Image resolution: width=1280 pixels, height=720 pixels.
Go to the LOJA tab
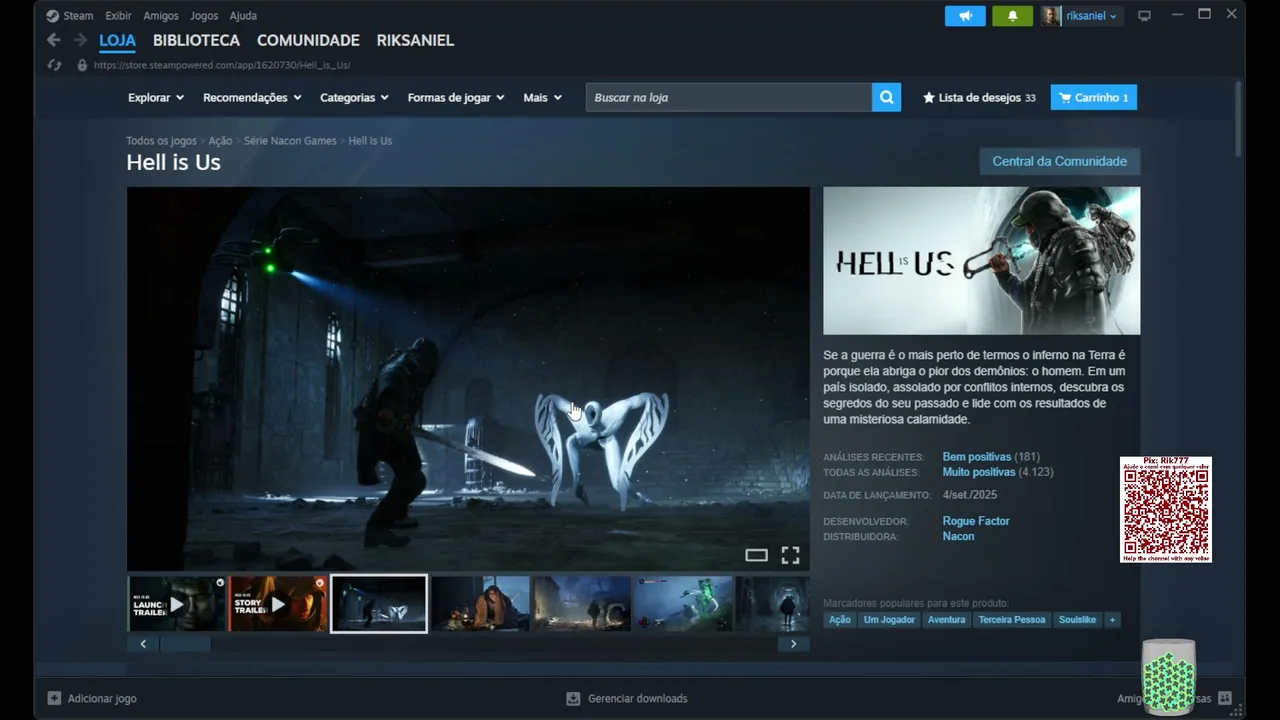pos(117,41)
